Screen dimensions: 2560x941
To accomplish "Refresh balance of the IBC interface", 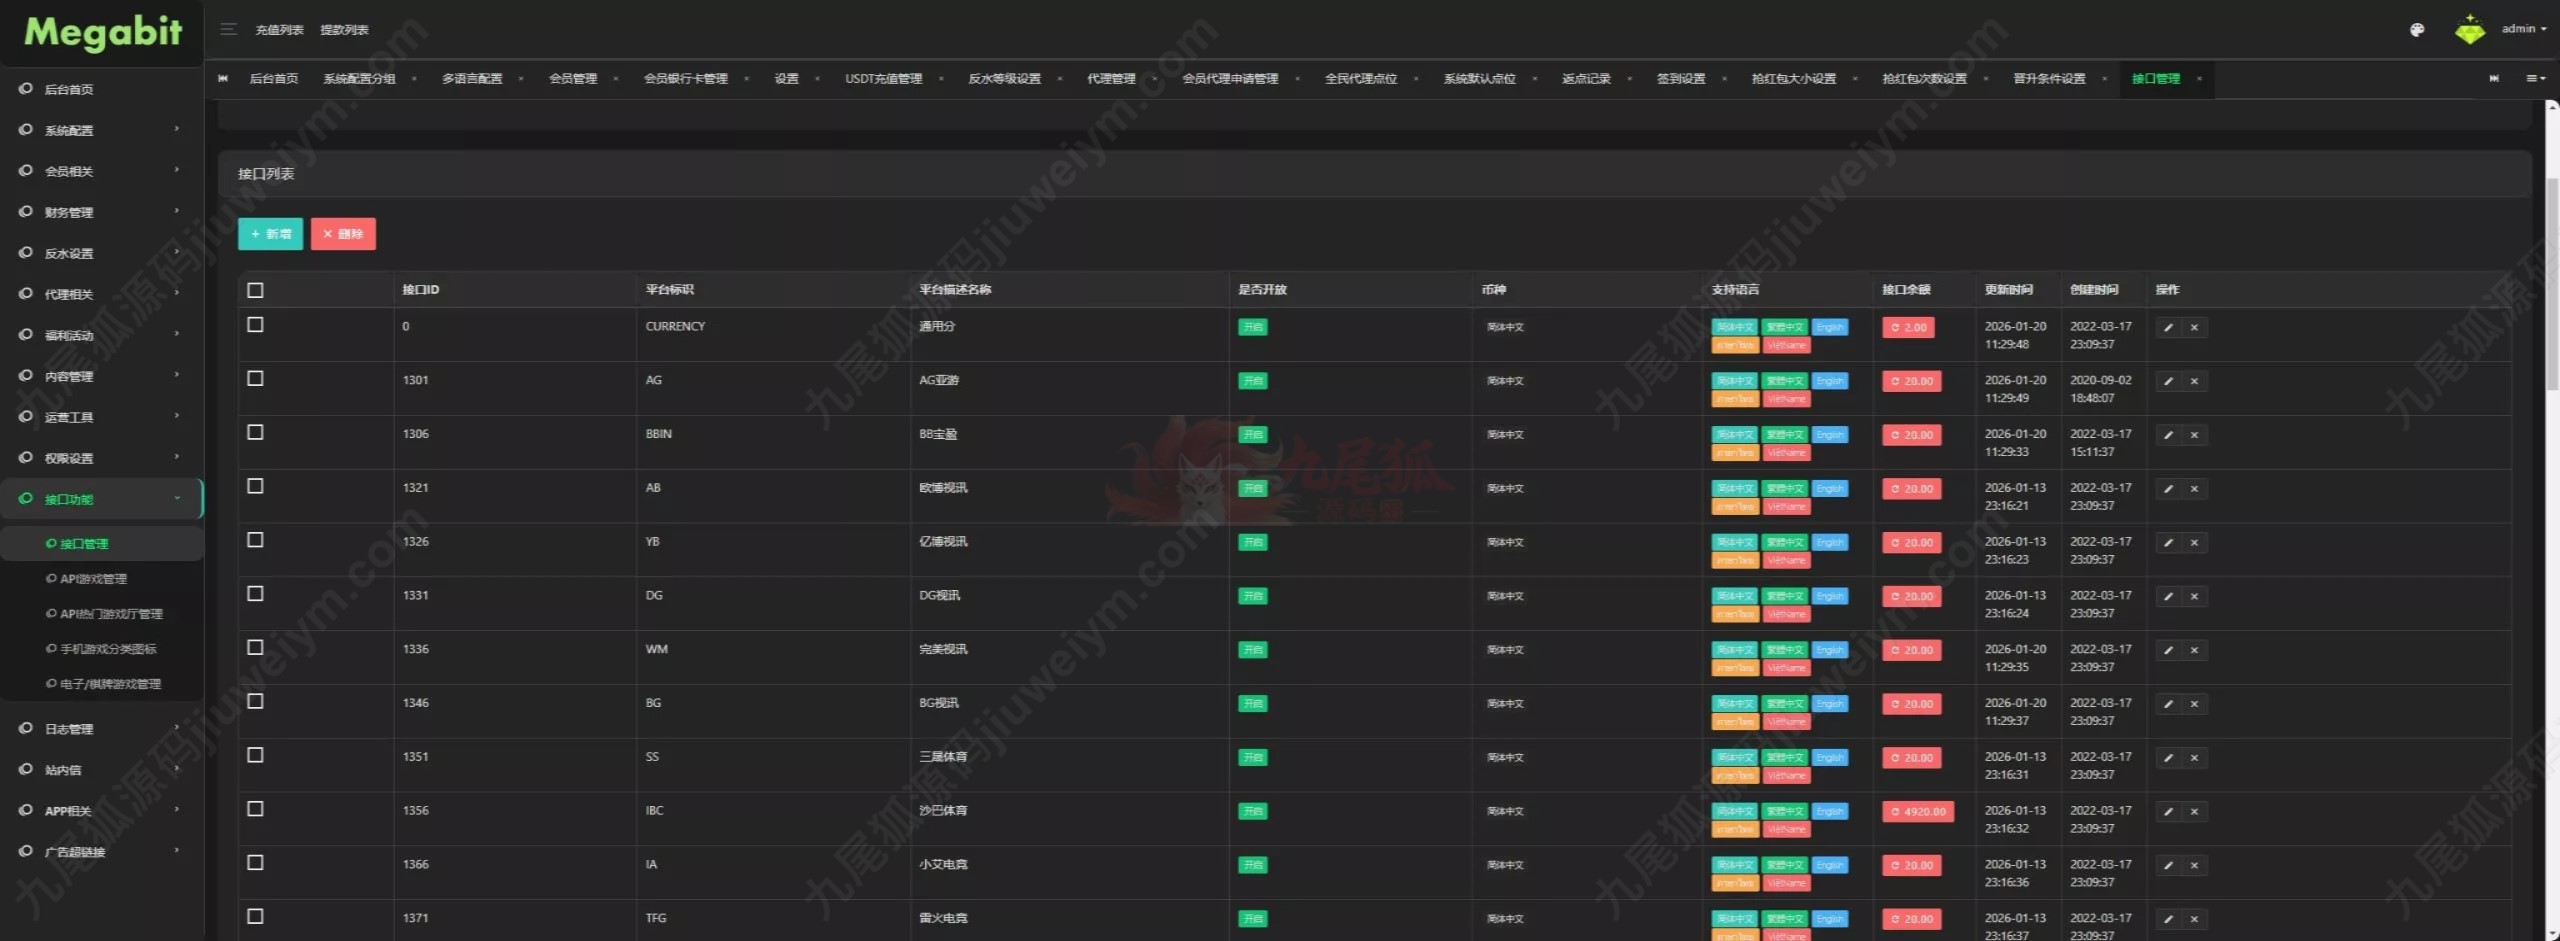I will click(1917, 812).
